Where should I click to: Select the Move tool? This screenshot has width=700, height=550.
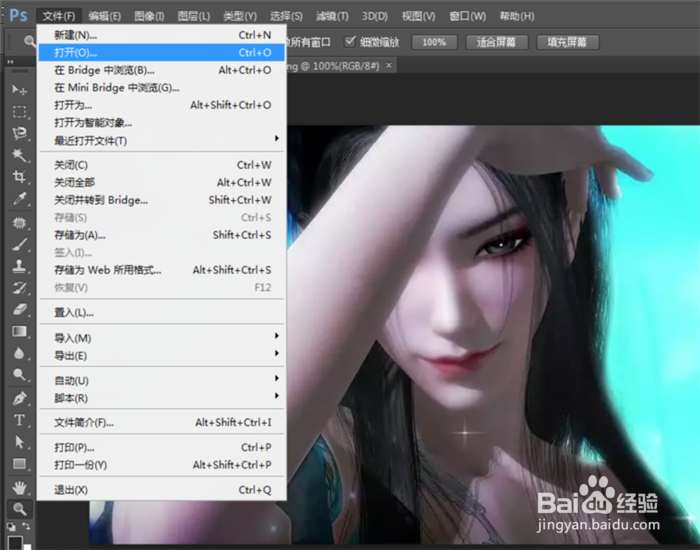(x=19, y=90)
